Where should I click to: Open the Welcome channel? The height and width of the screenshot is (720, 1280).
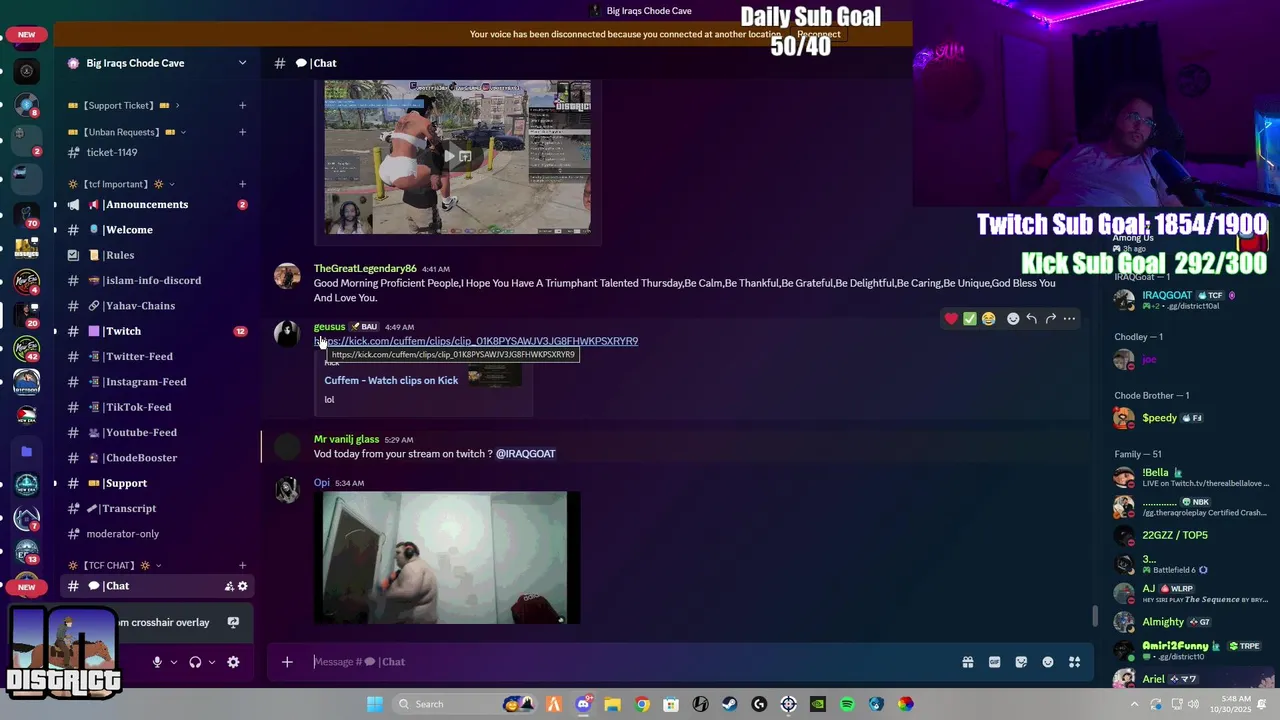[157, 230]
